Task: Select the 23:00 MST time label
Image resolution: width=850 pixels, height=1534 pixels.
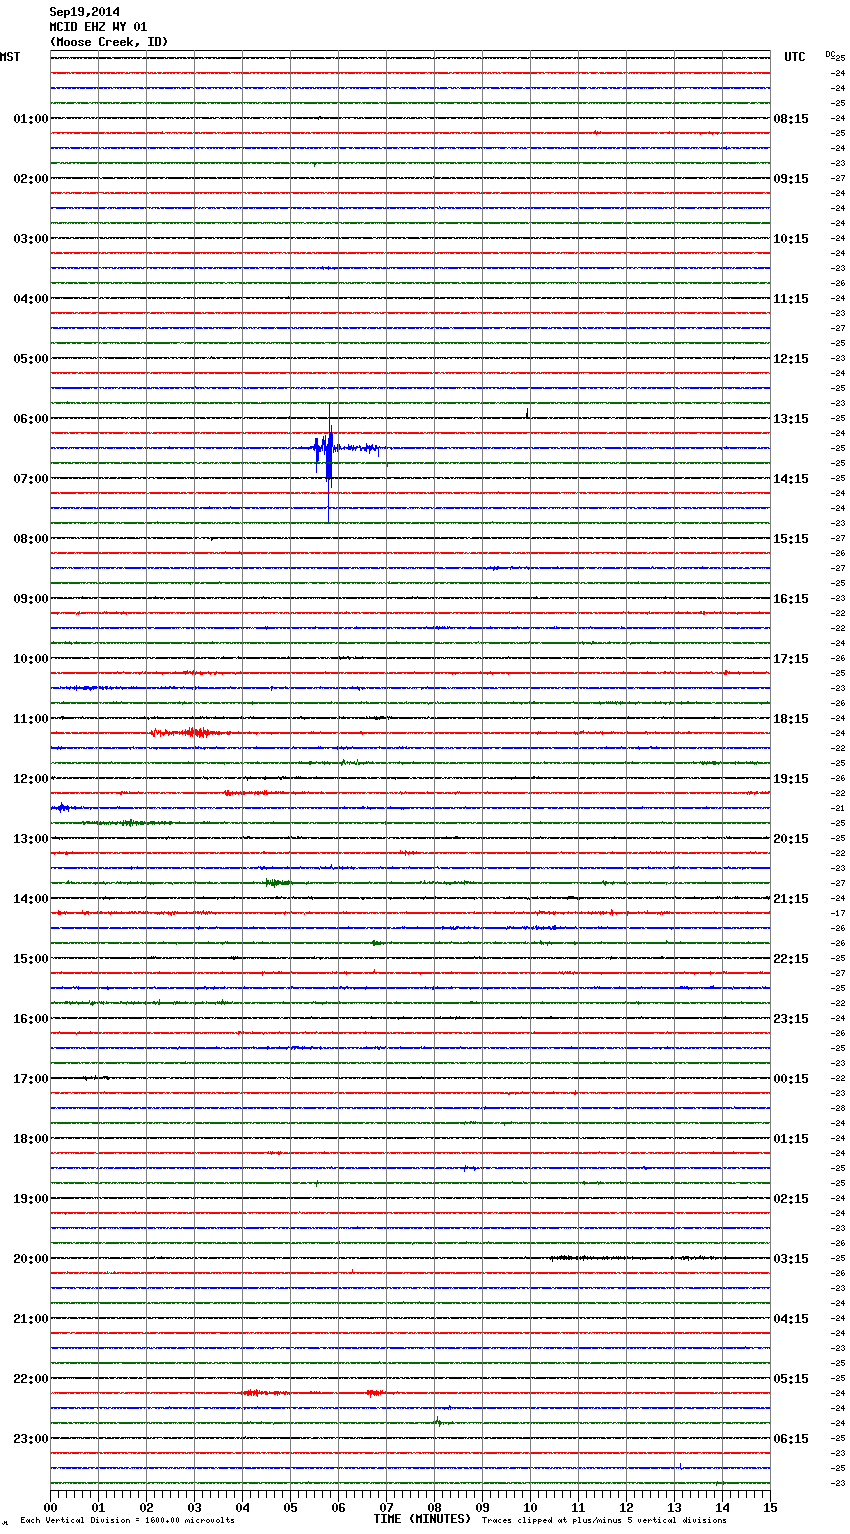Action: coord(30,1439)
